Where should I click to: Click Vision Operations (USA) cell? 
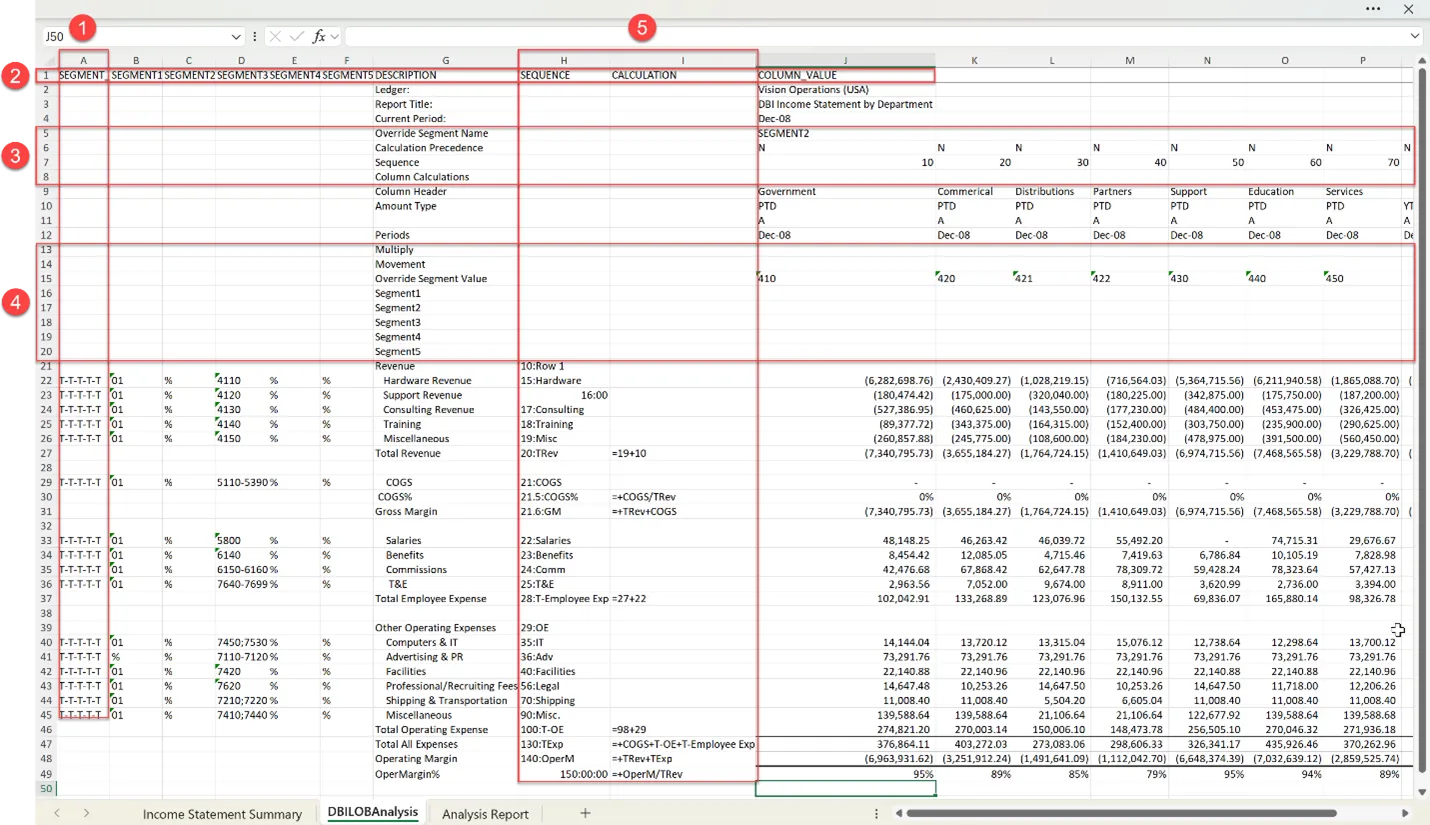tap(846, 89)
